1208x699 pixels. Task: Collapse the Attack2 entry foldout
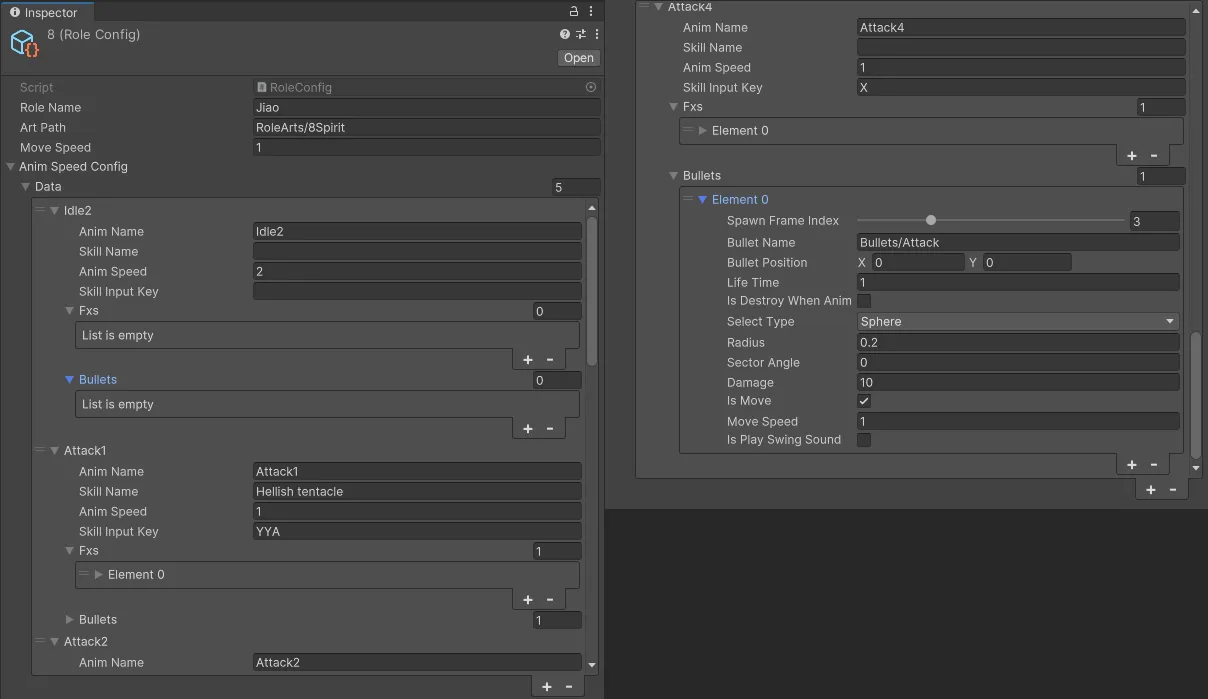[x=55, y=641]
